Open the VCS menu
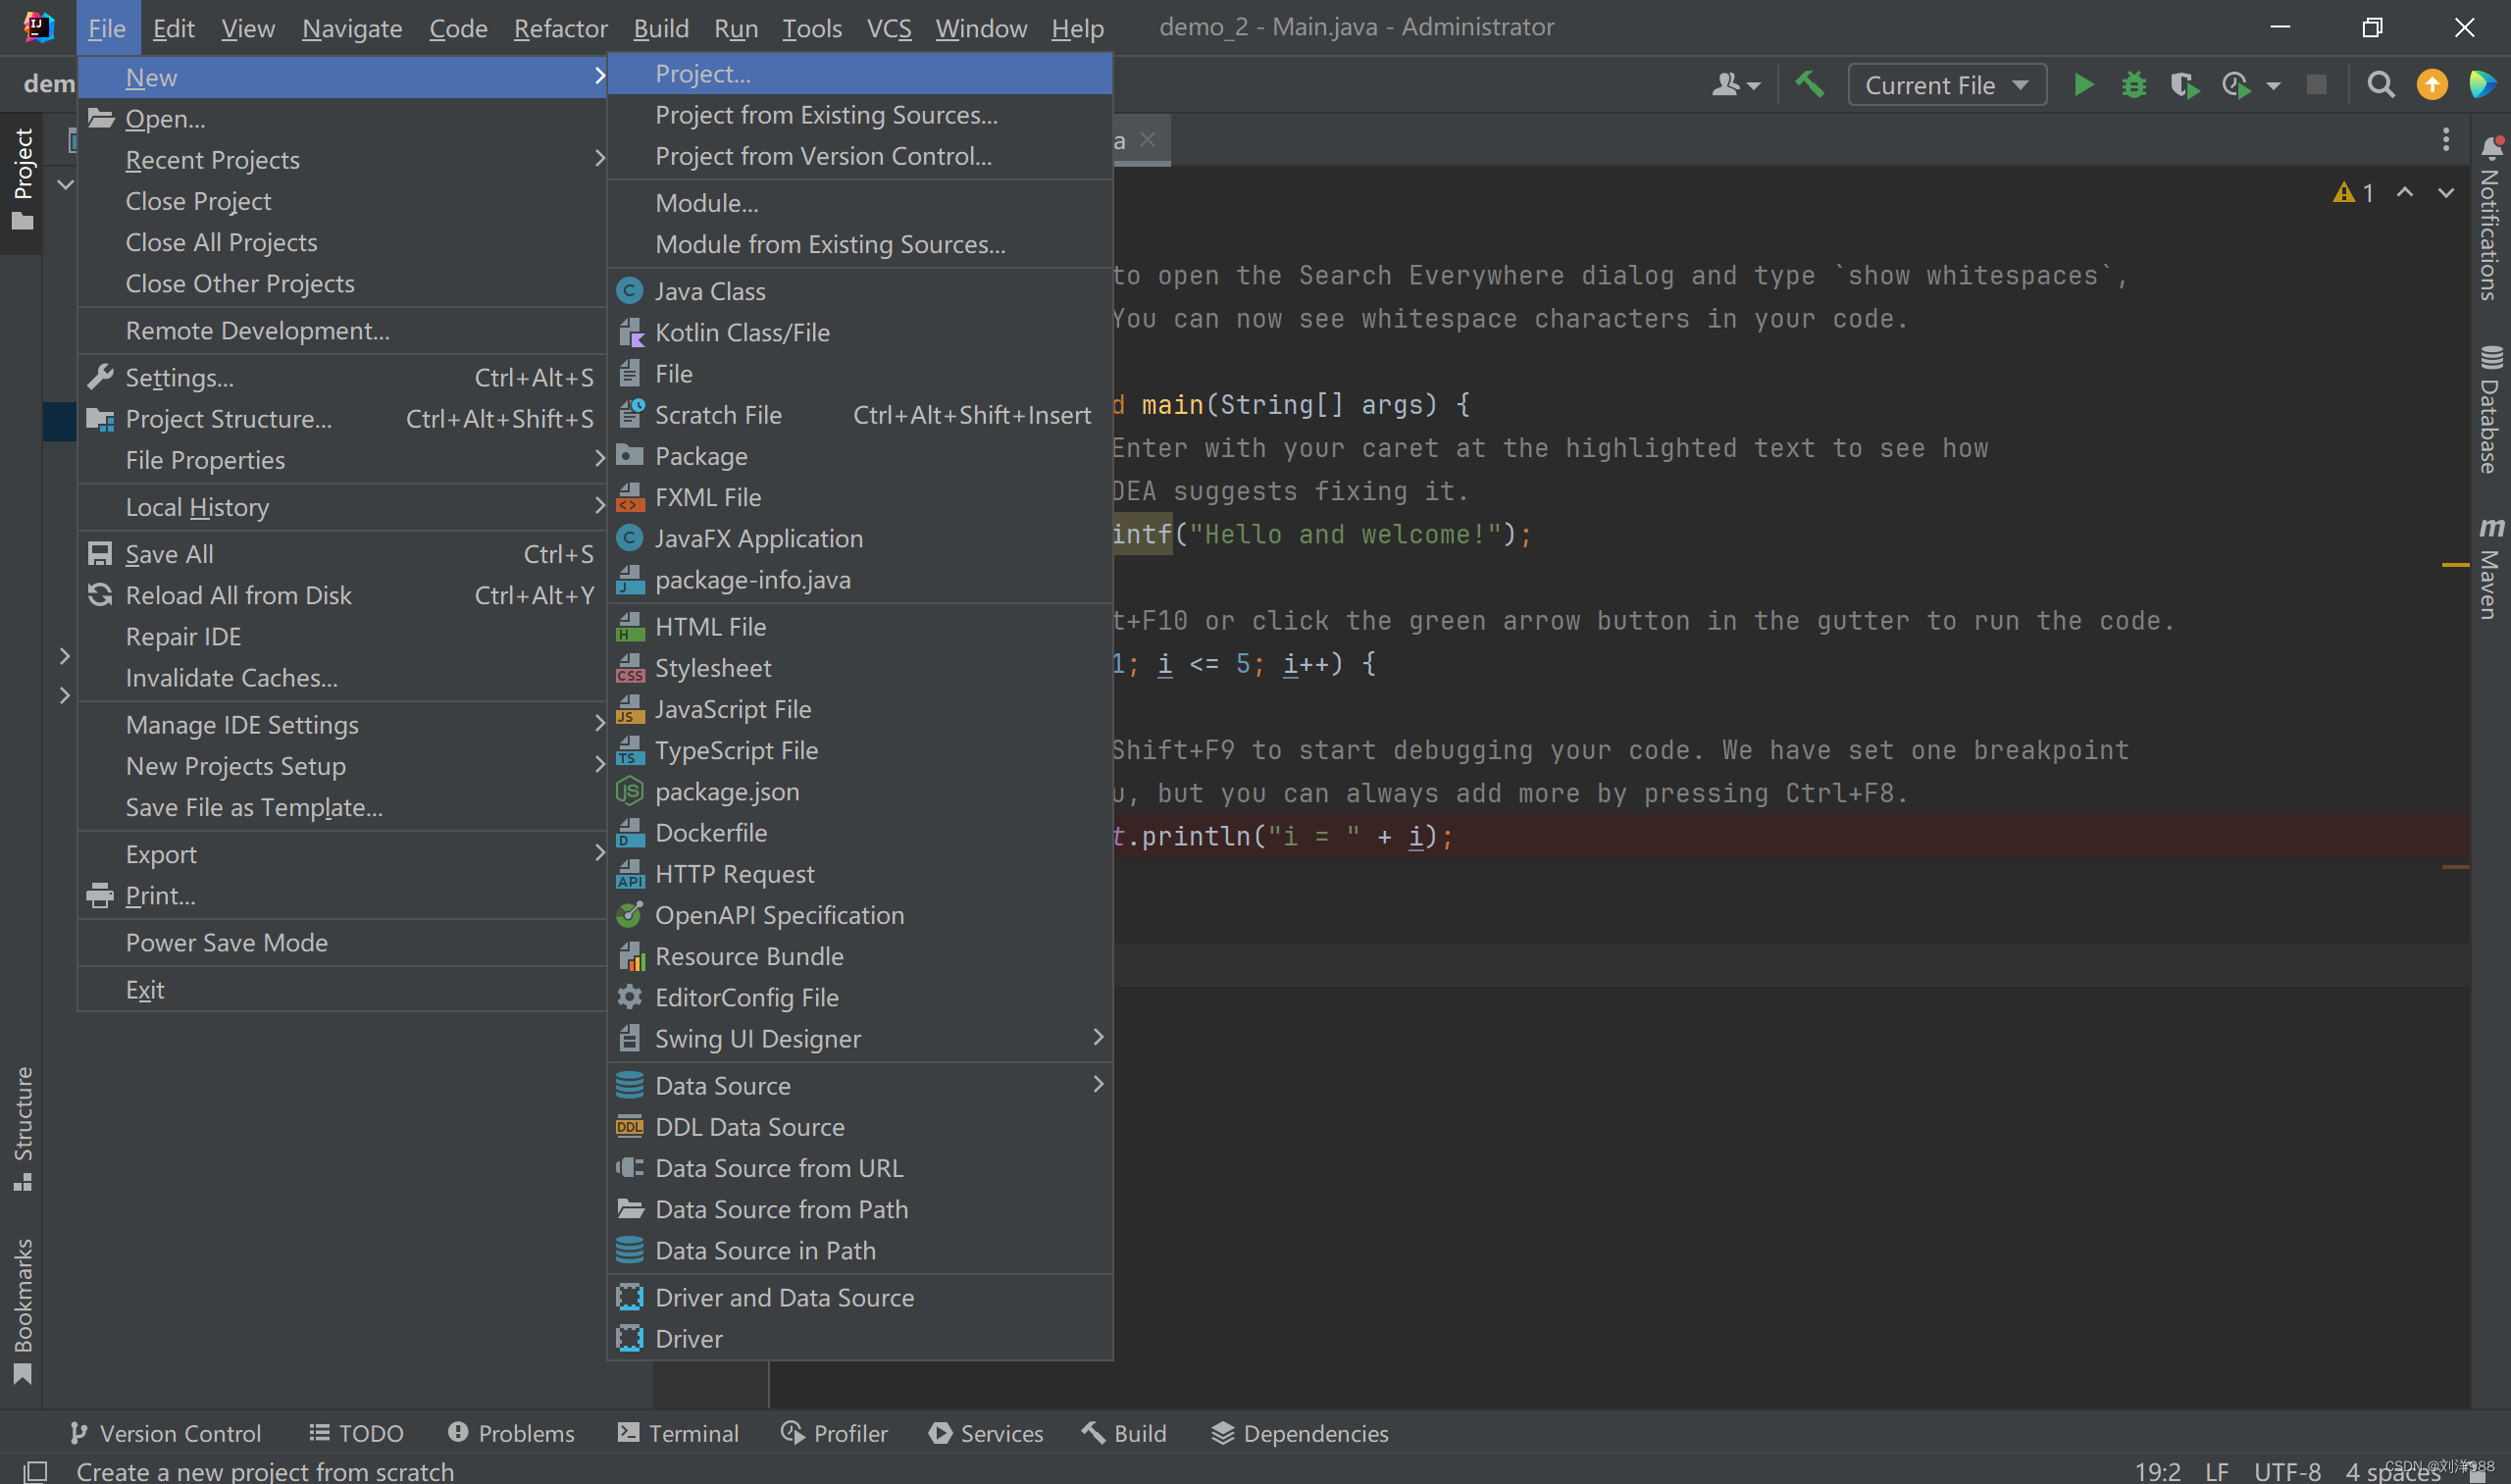2511x1484 pixels. click(888, 28)
